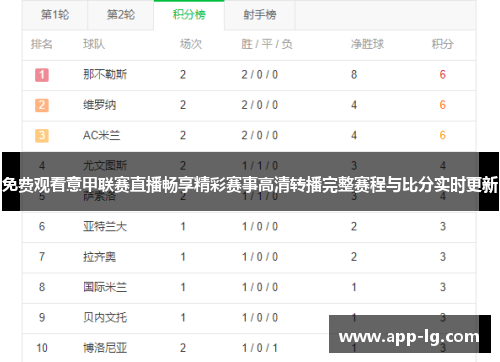Click 国际米兰's 1 / 0 / 0 record
The width and height of the screenshot is (500, 362).
click(260, 287)
